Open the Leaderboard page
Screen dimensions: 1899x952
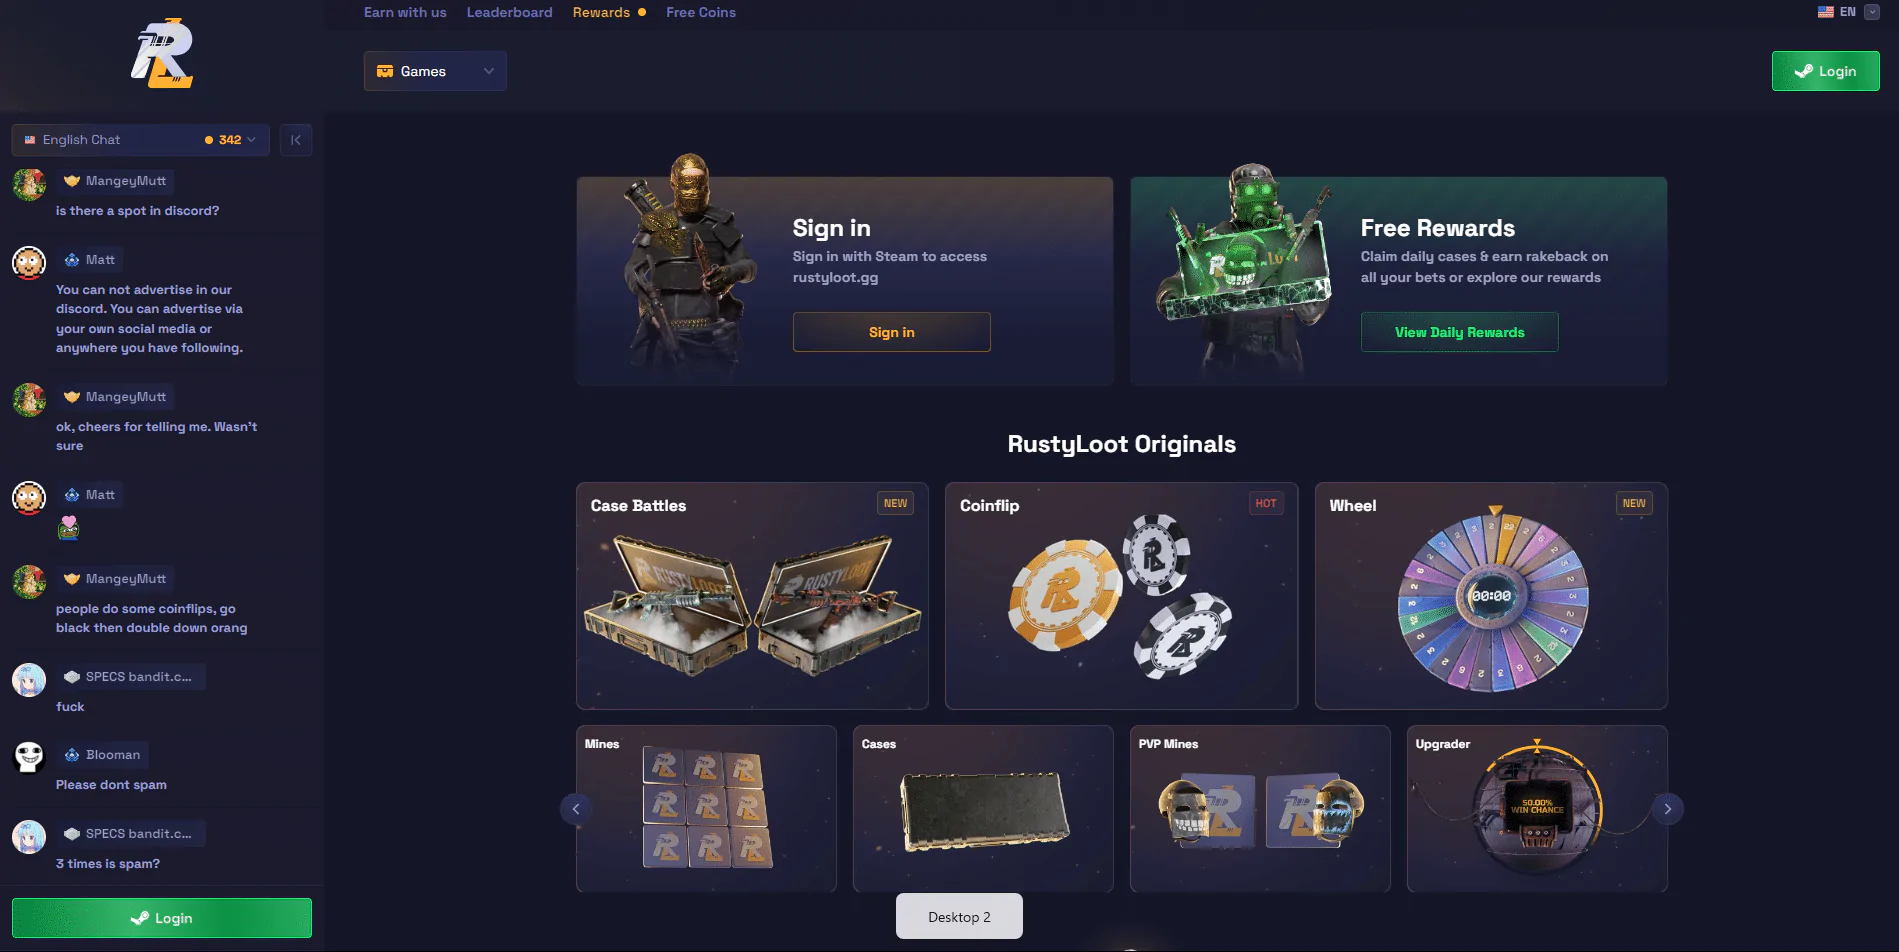click(x=509, y=12)
